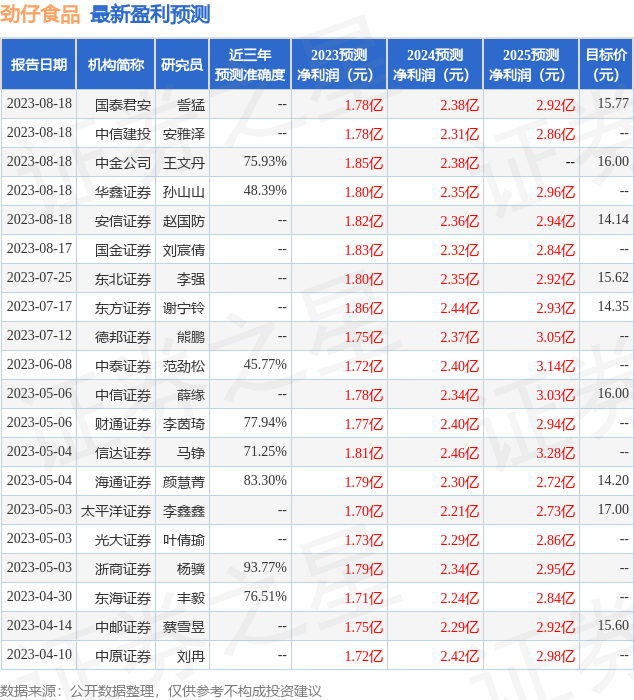
Task: Click accuracy value 75.93%
Action: tap(265, 161)
